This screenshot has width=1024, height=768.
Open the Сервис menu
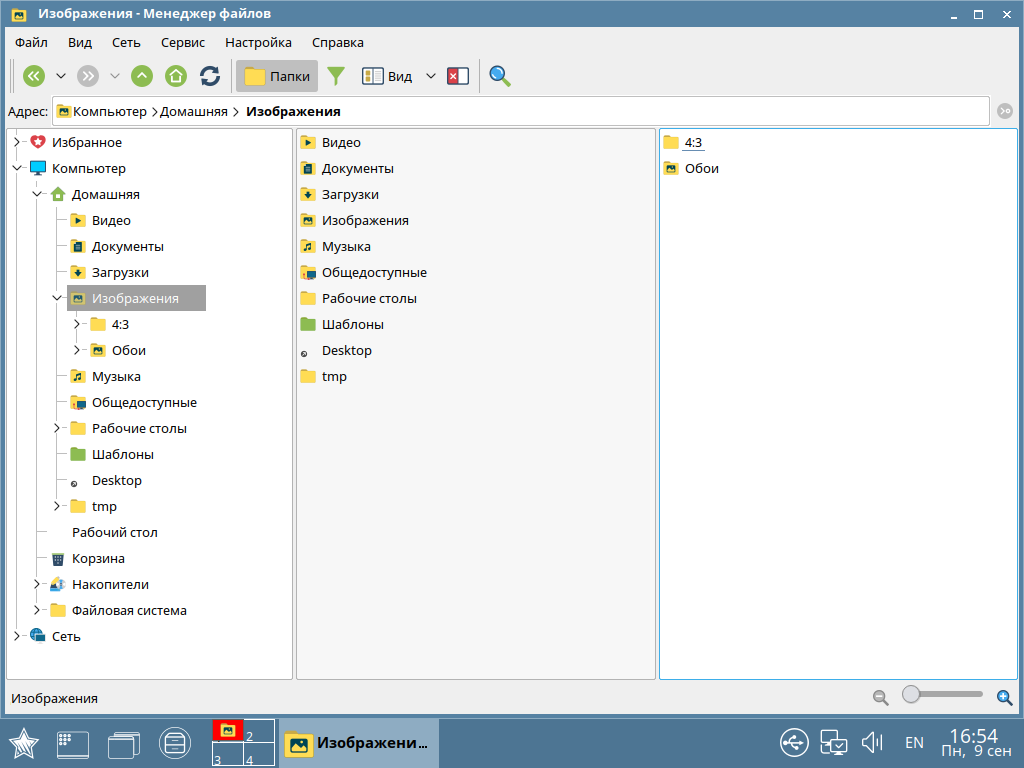[182, 43]
